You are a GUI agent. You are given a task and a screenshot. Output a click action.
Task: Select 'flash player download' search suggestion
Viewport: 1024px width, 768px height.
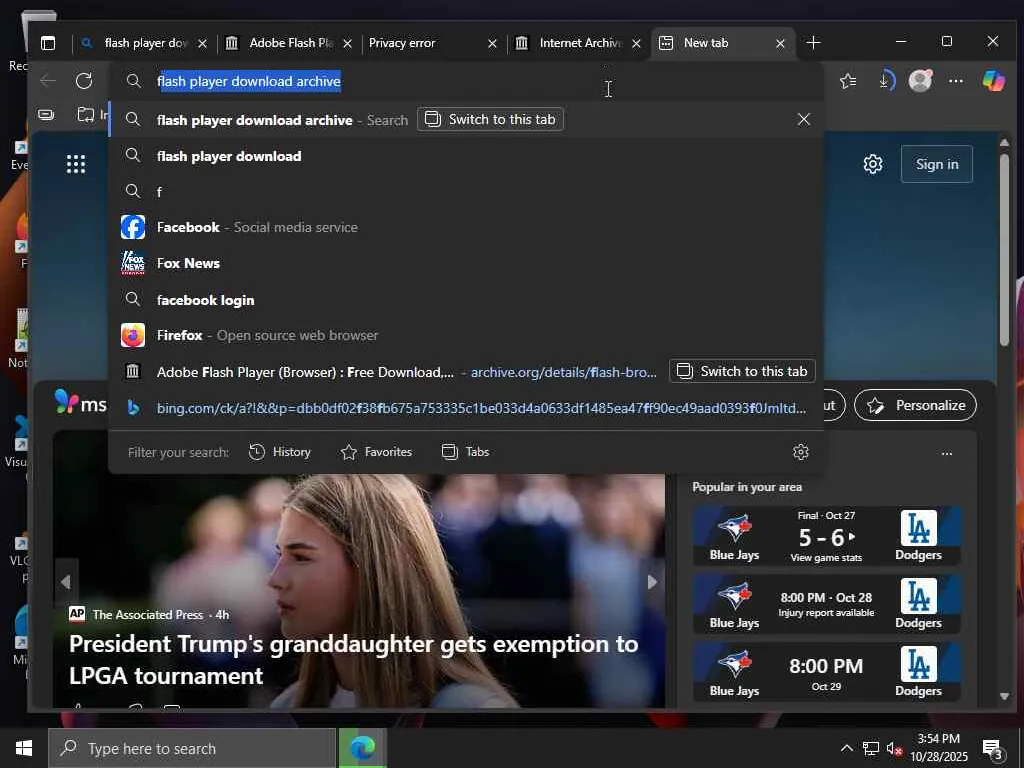[466, 156]
